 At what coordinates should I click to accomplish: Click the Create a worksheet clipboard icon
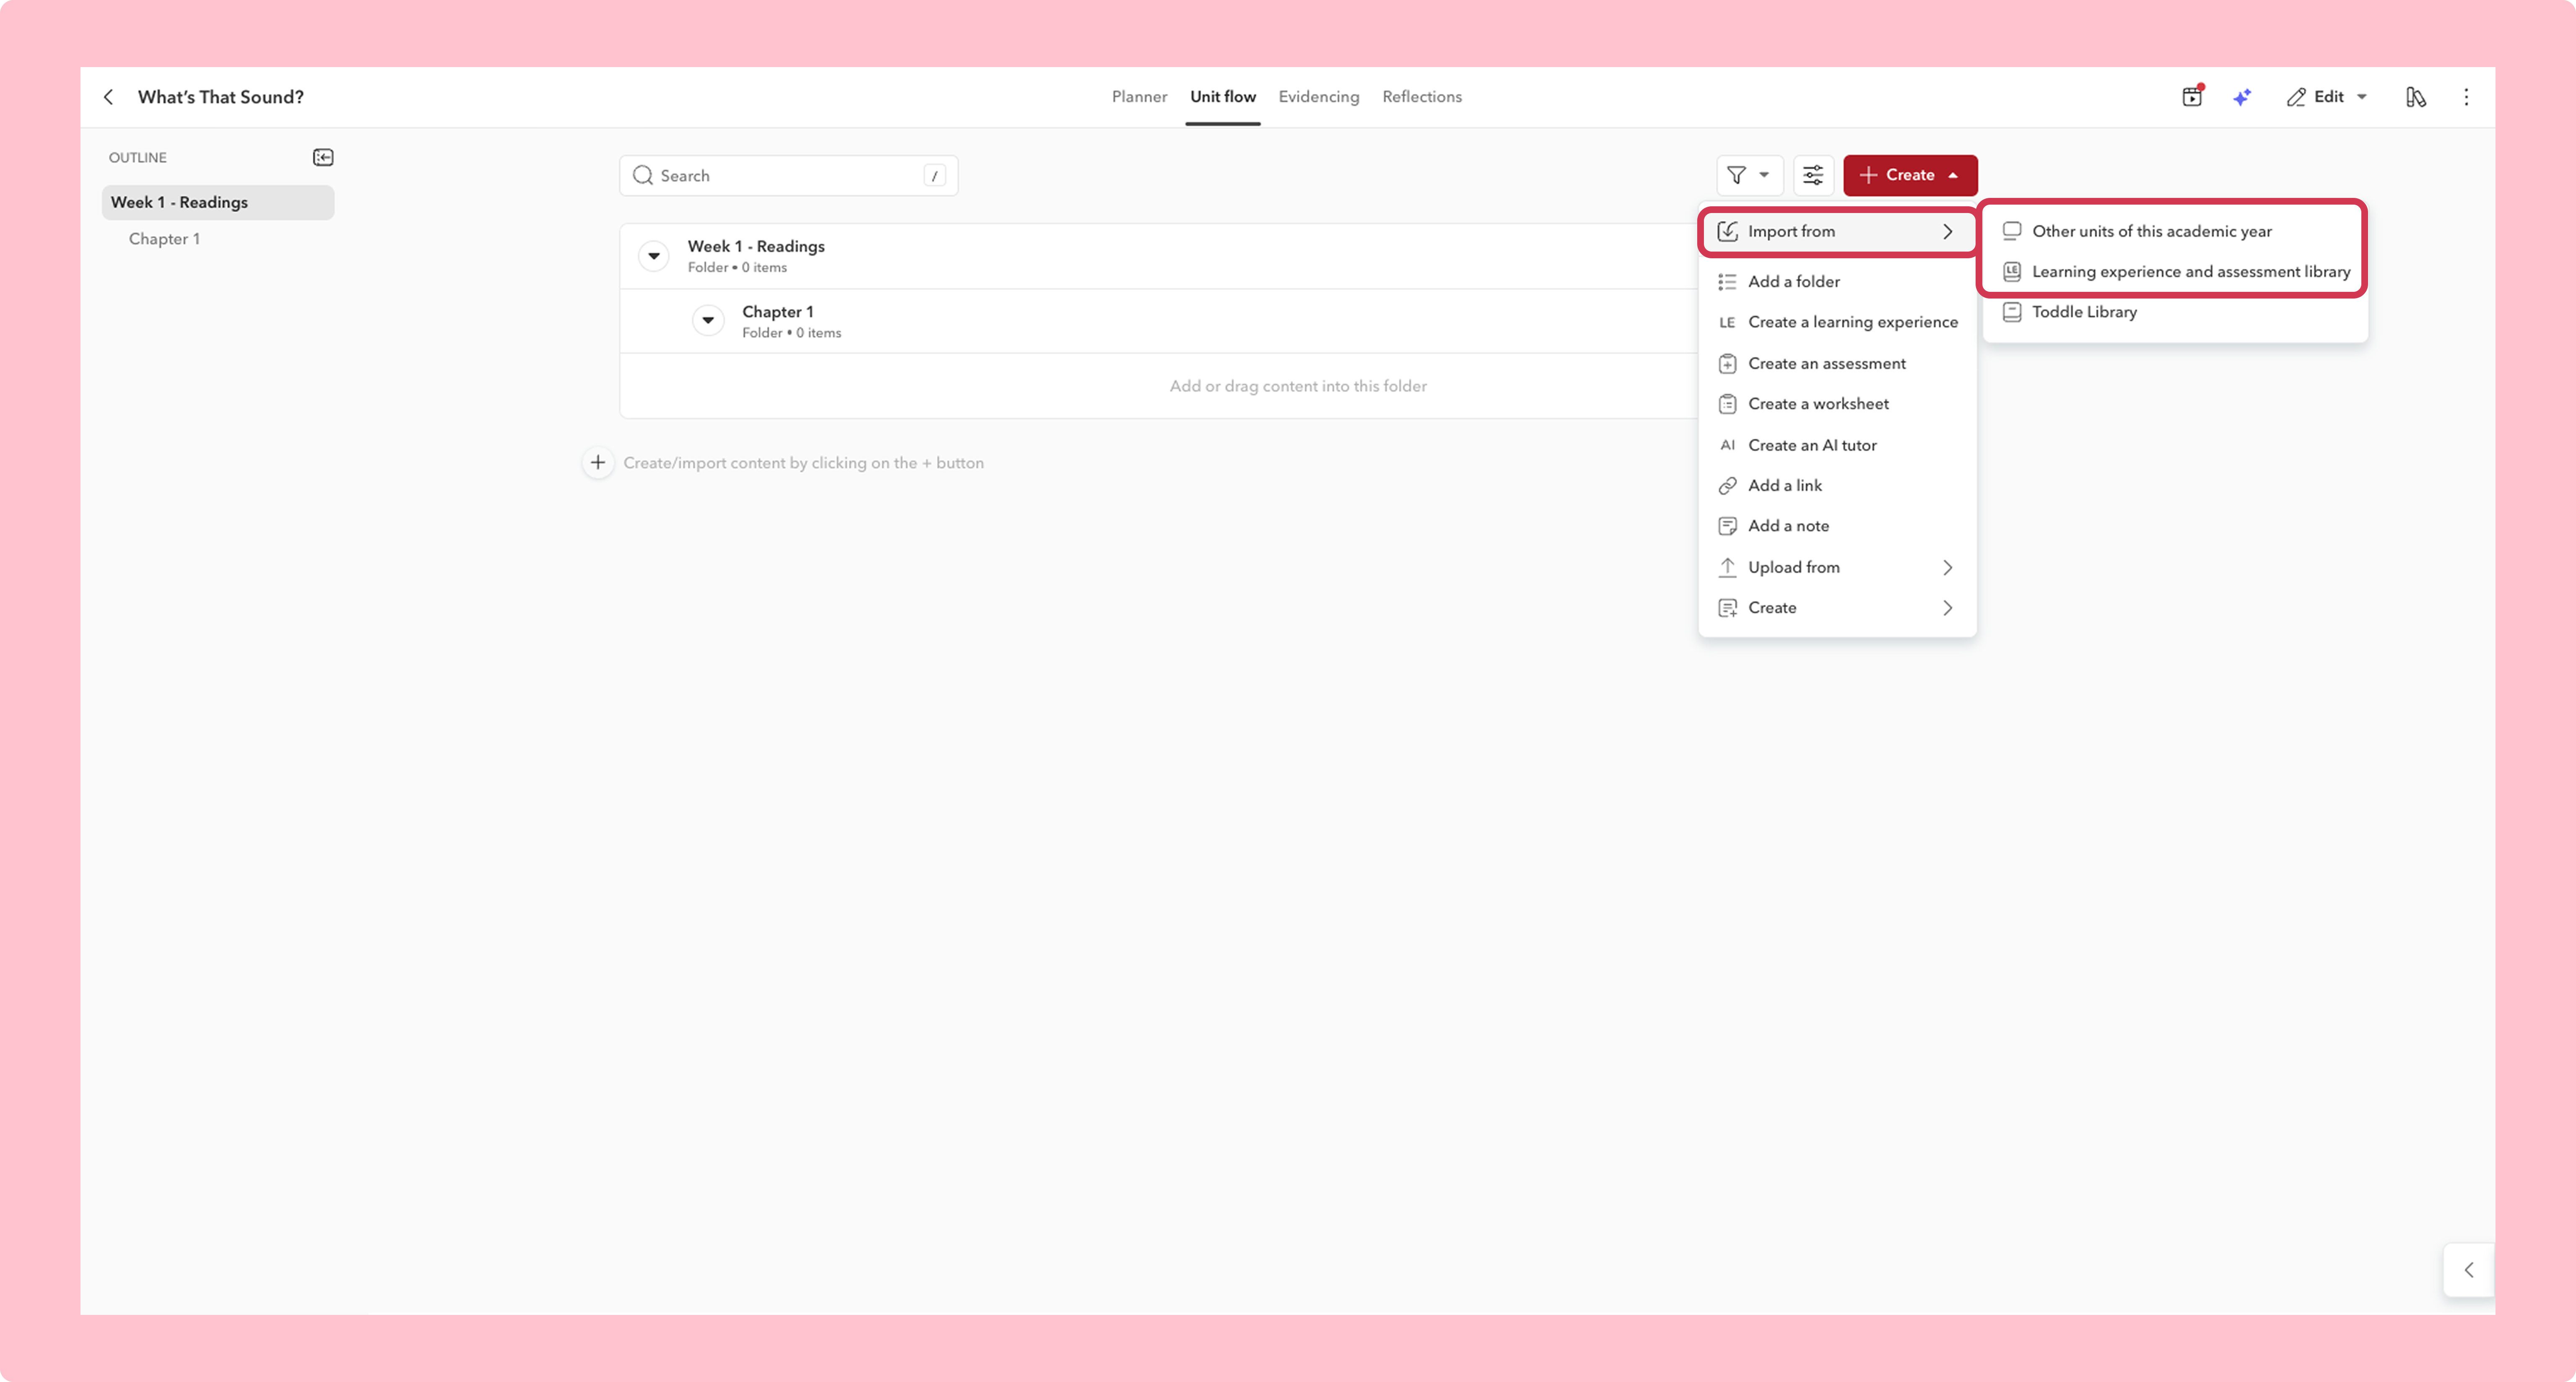(x=1727, y=404)
